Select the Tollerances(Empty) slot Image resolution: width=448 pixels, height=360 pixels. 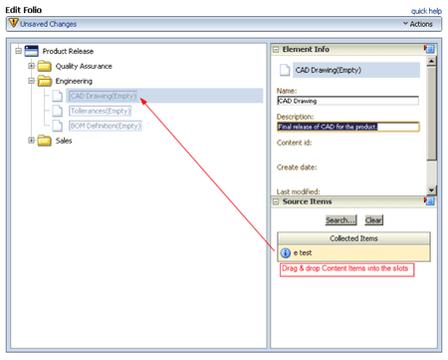click(100, 111)
